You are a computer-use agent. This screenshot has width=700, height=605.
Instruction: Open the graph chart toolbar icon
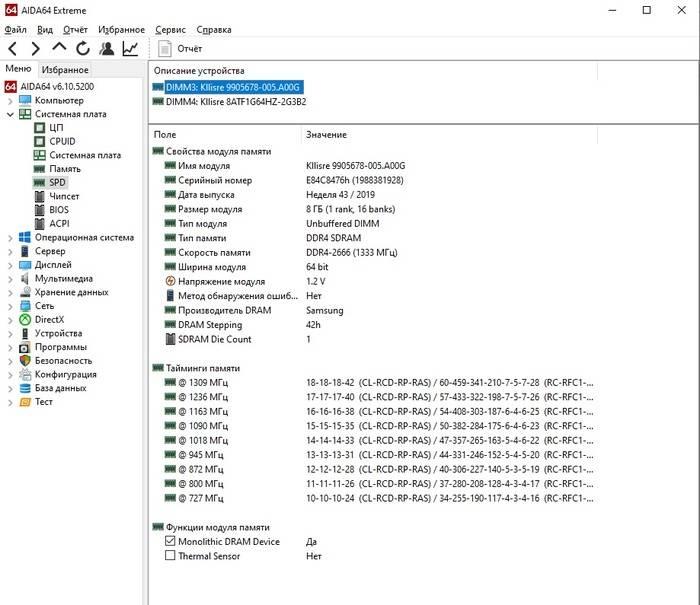(x=130, y=48)
